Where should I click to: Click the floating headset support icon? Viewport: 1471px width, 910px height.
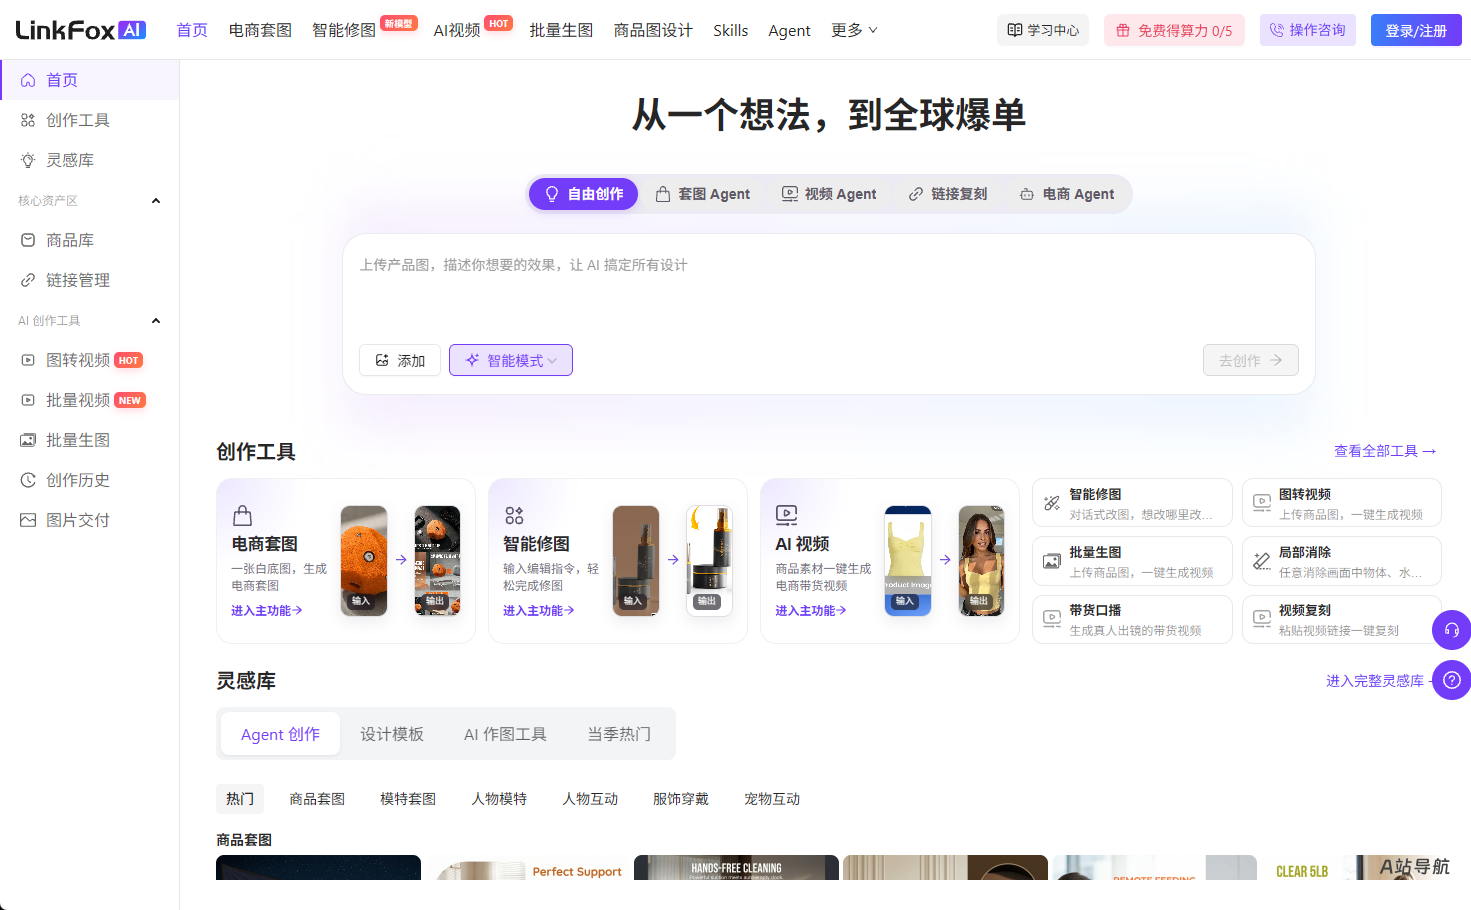point(1452,630)
